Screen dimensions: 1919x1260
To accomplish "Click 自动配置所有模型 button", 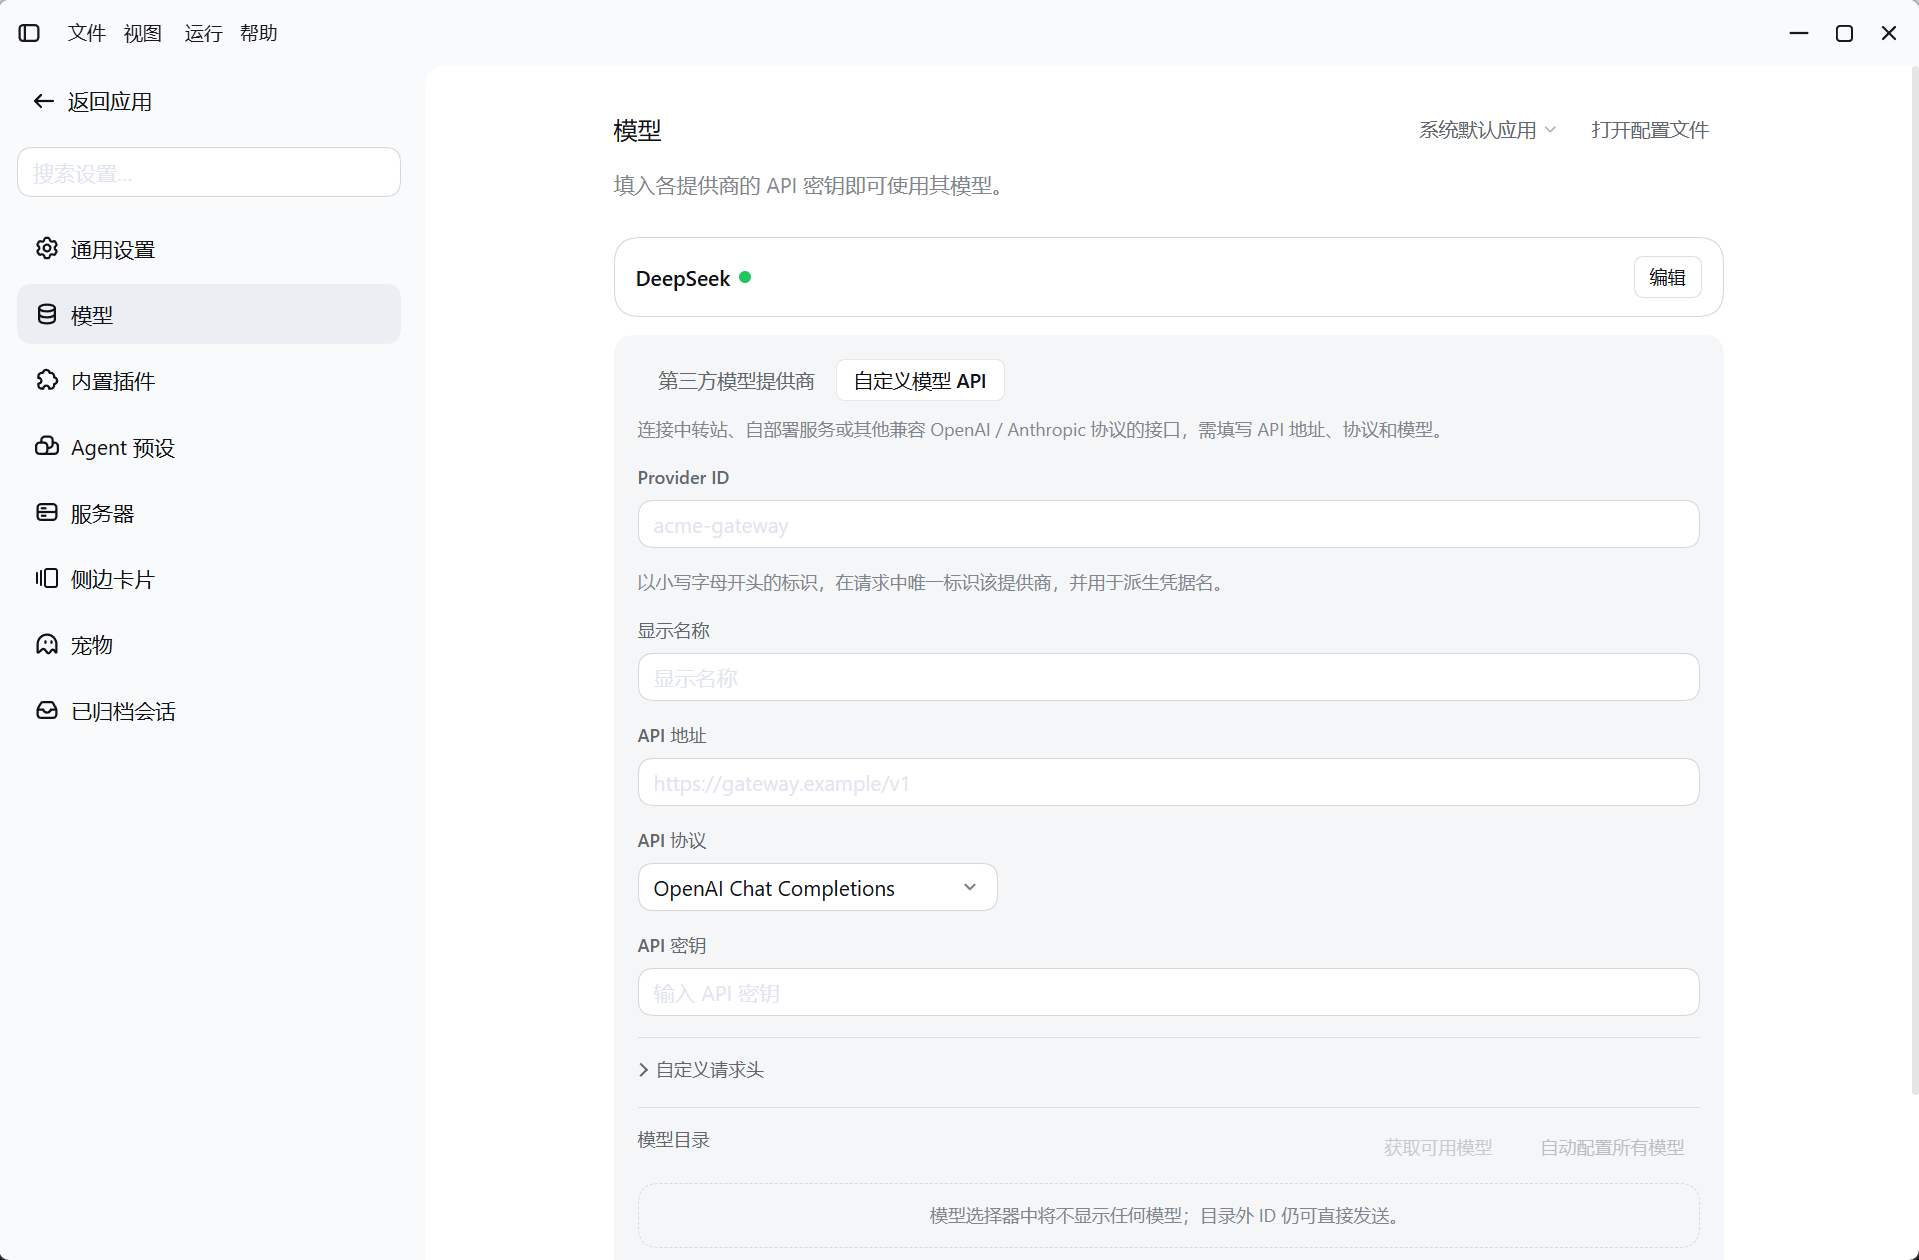I will 1612,1147.
